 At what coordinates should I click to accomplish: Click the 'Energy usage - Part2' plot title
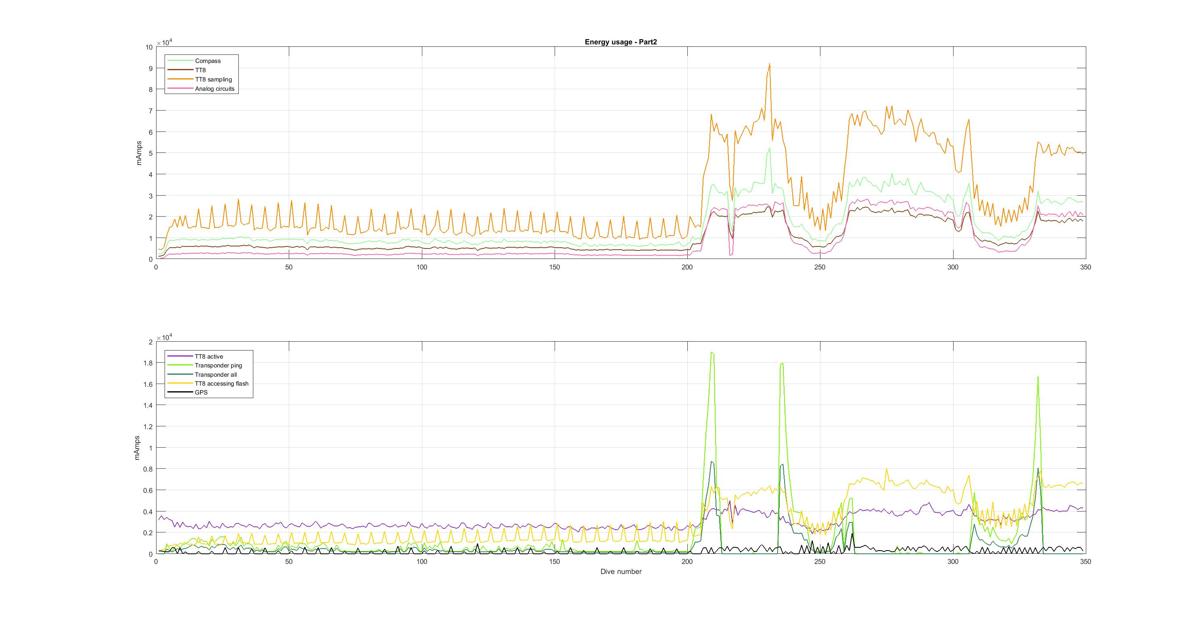click(620, 42)
